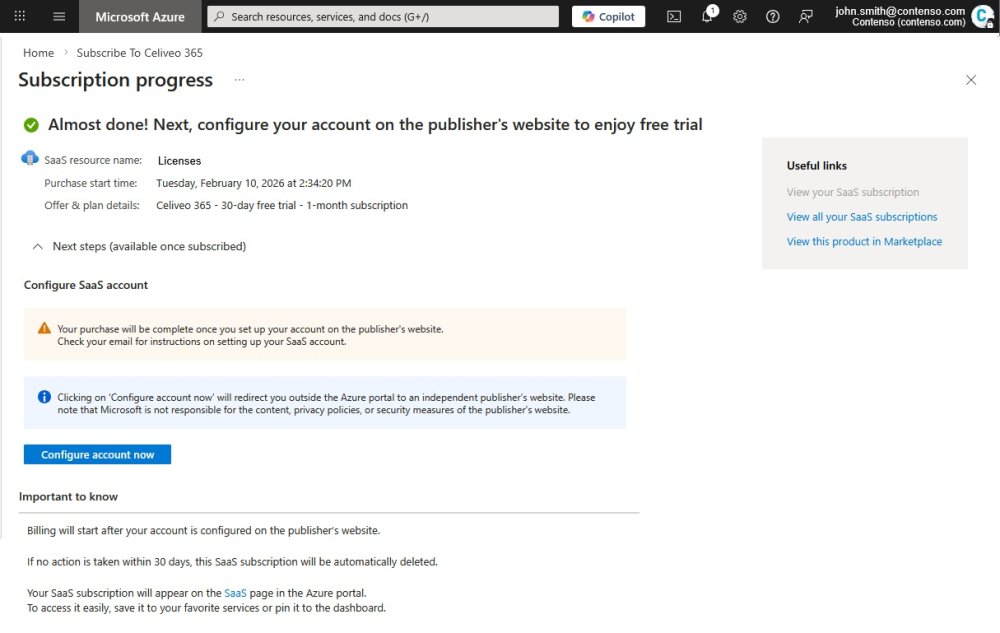This screenshot has width=1000, height=633.
Task: Open the hamburger portal menu
Action: point(59,17)
